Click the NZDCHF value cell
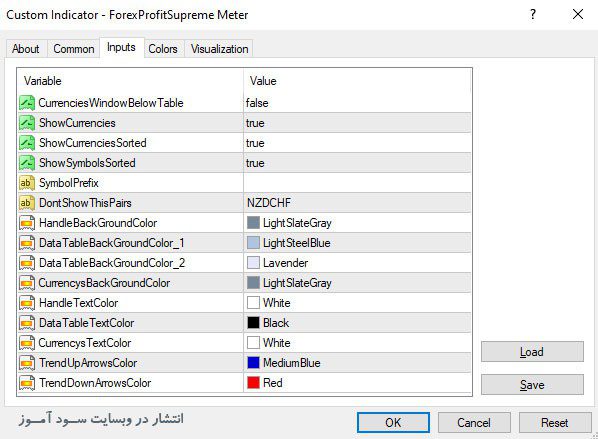The width and height of the screenshot is (598, 439). pyautogui.click(x=357, y=203)
